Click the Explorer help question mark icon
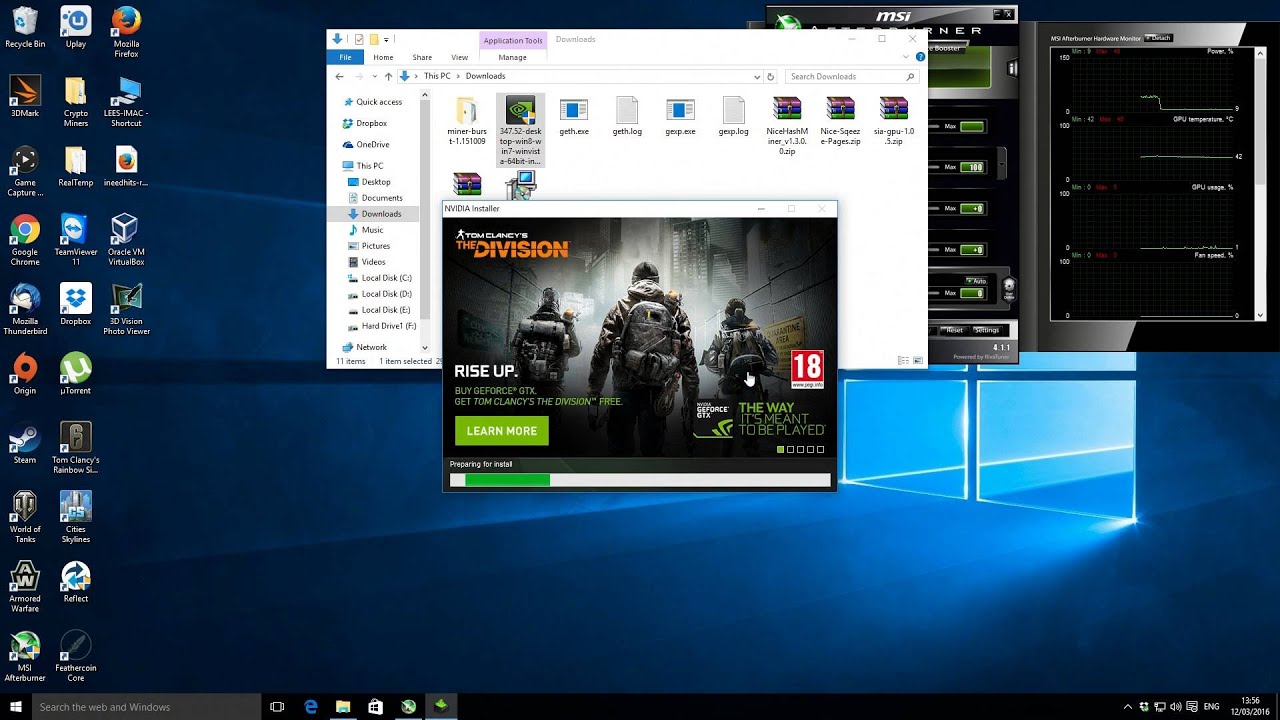 920,57
